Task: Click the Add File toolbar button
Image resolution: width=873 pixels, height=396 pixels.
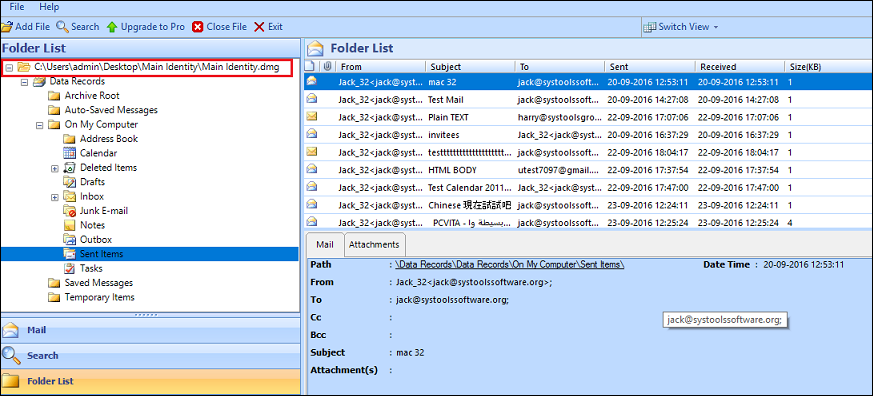Action: 26,27
